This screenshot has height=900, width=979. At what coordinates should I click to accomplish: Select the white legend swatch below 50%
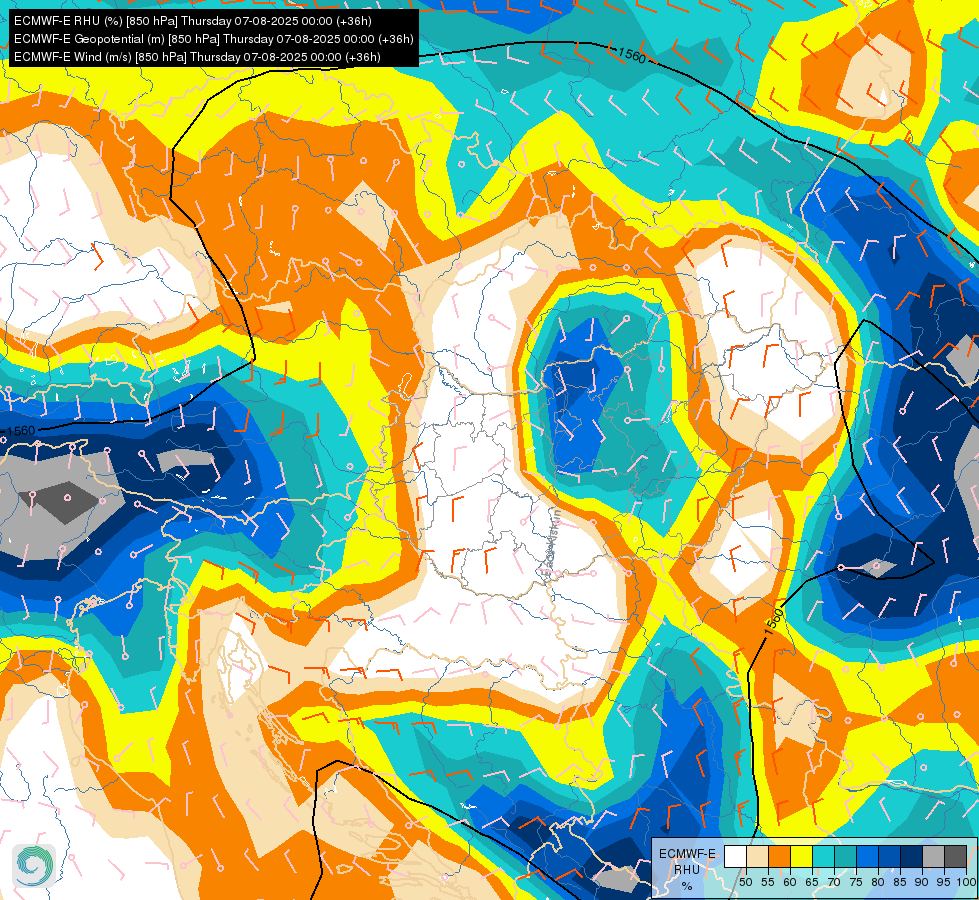pos(735,856)
